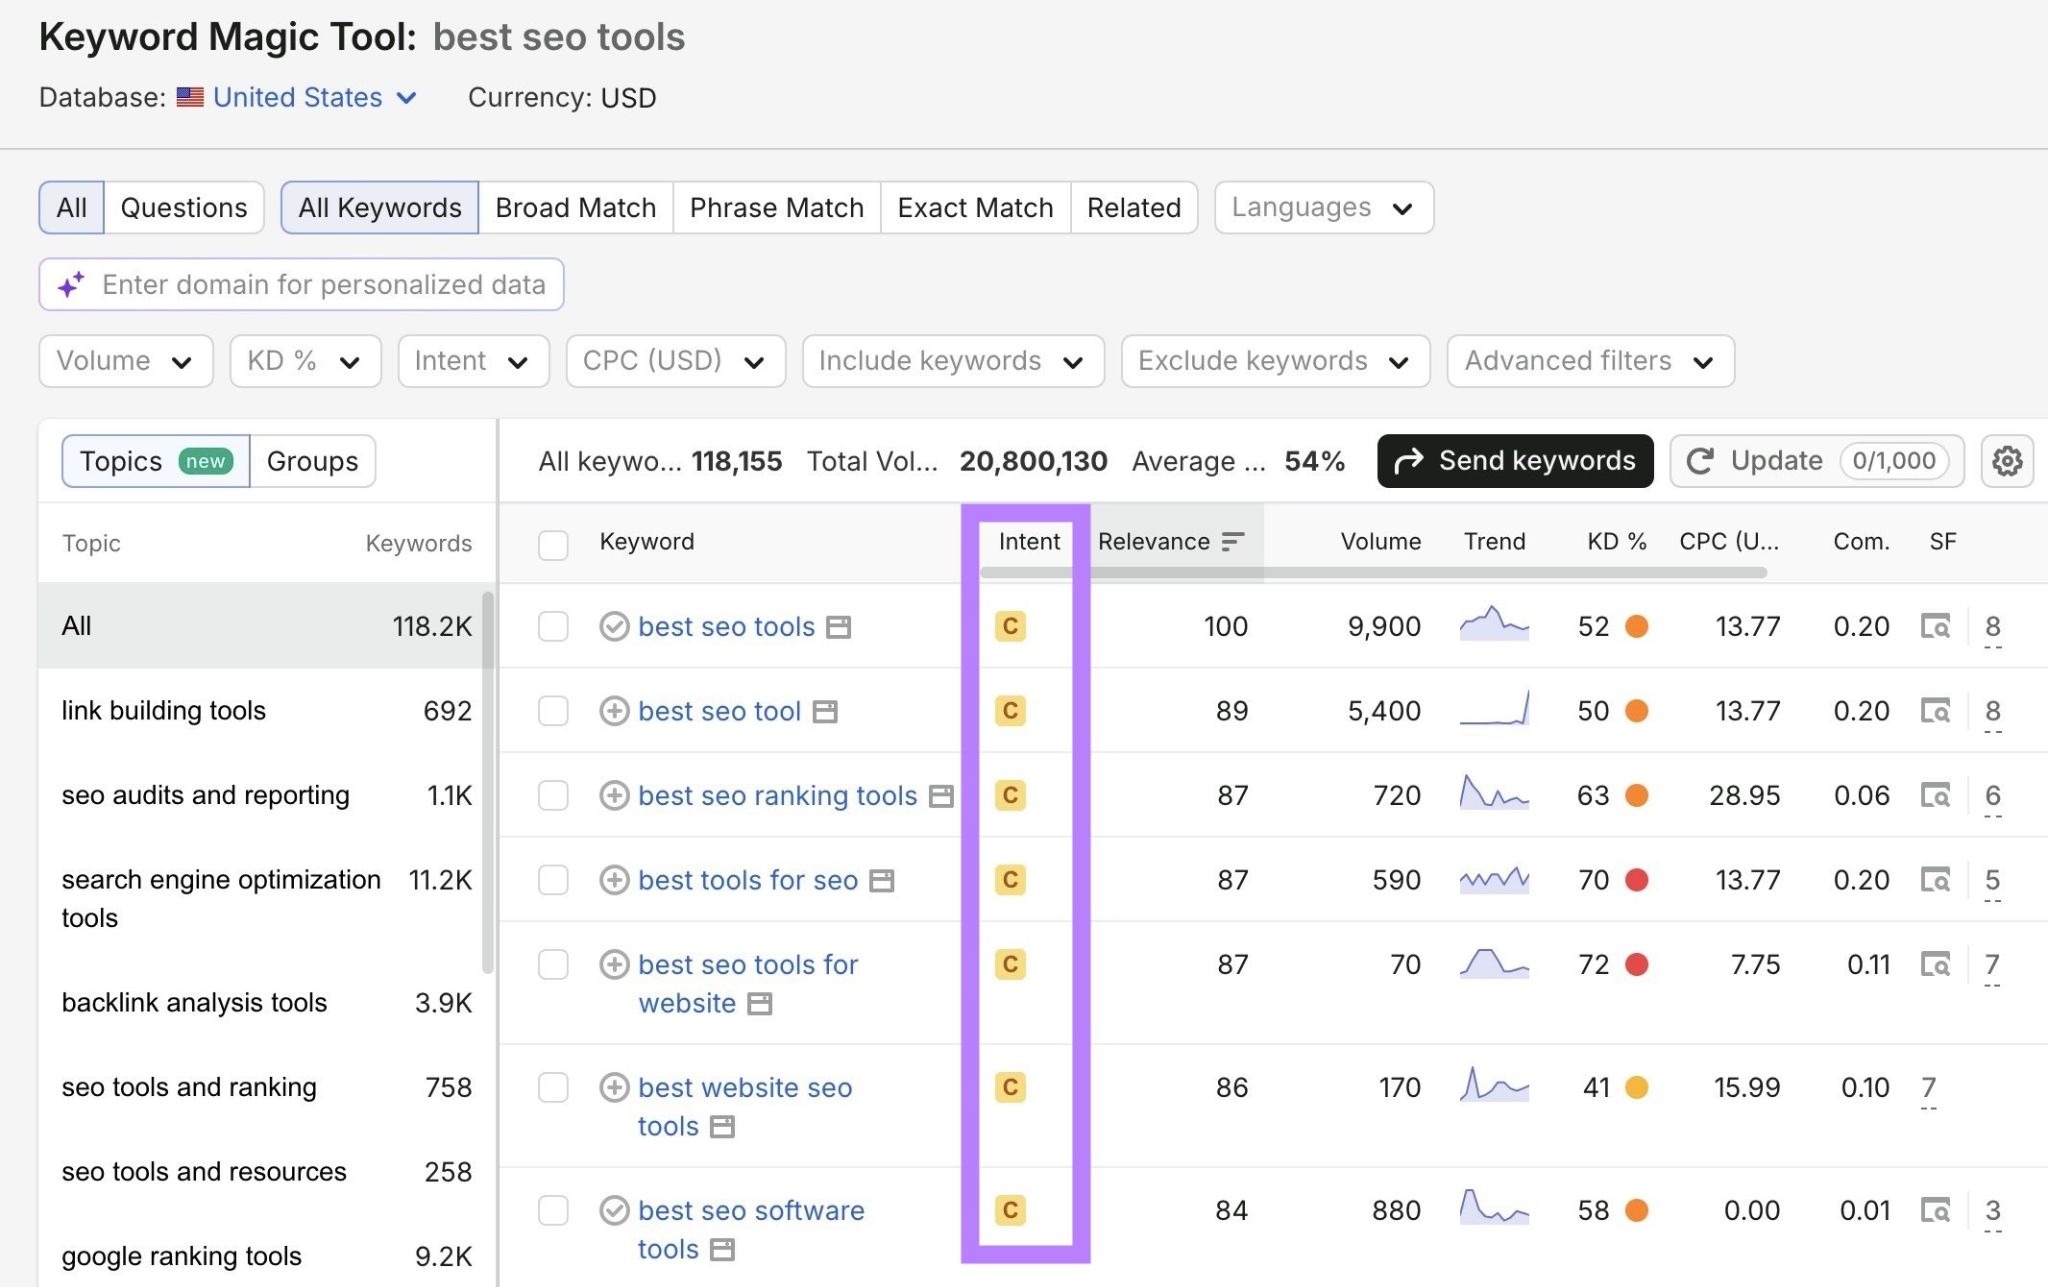
Task: Check the select-all keywords checkbox
Action: point(553,545)
